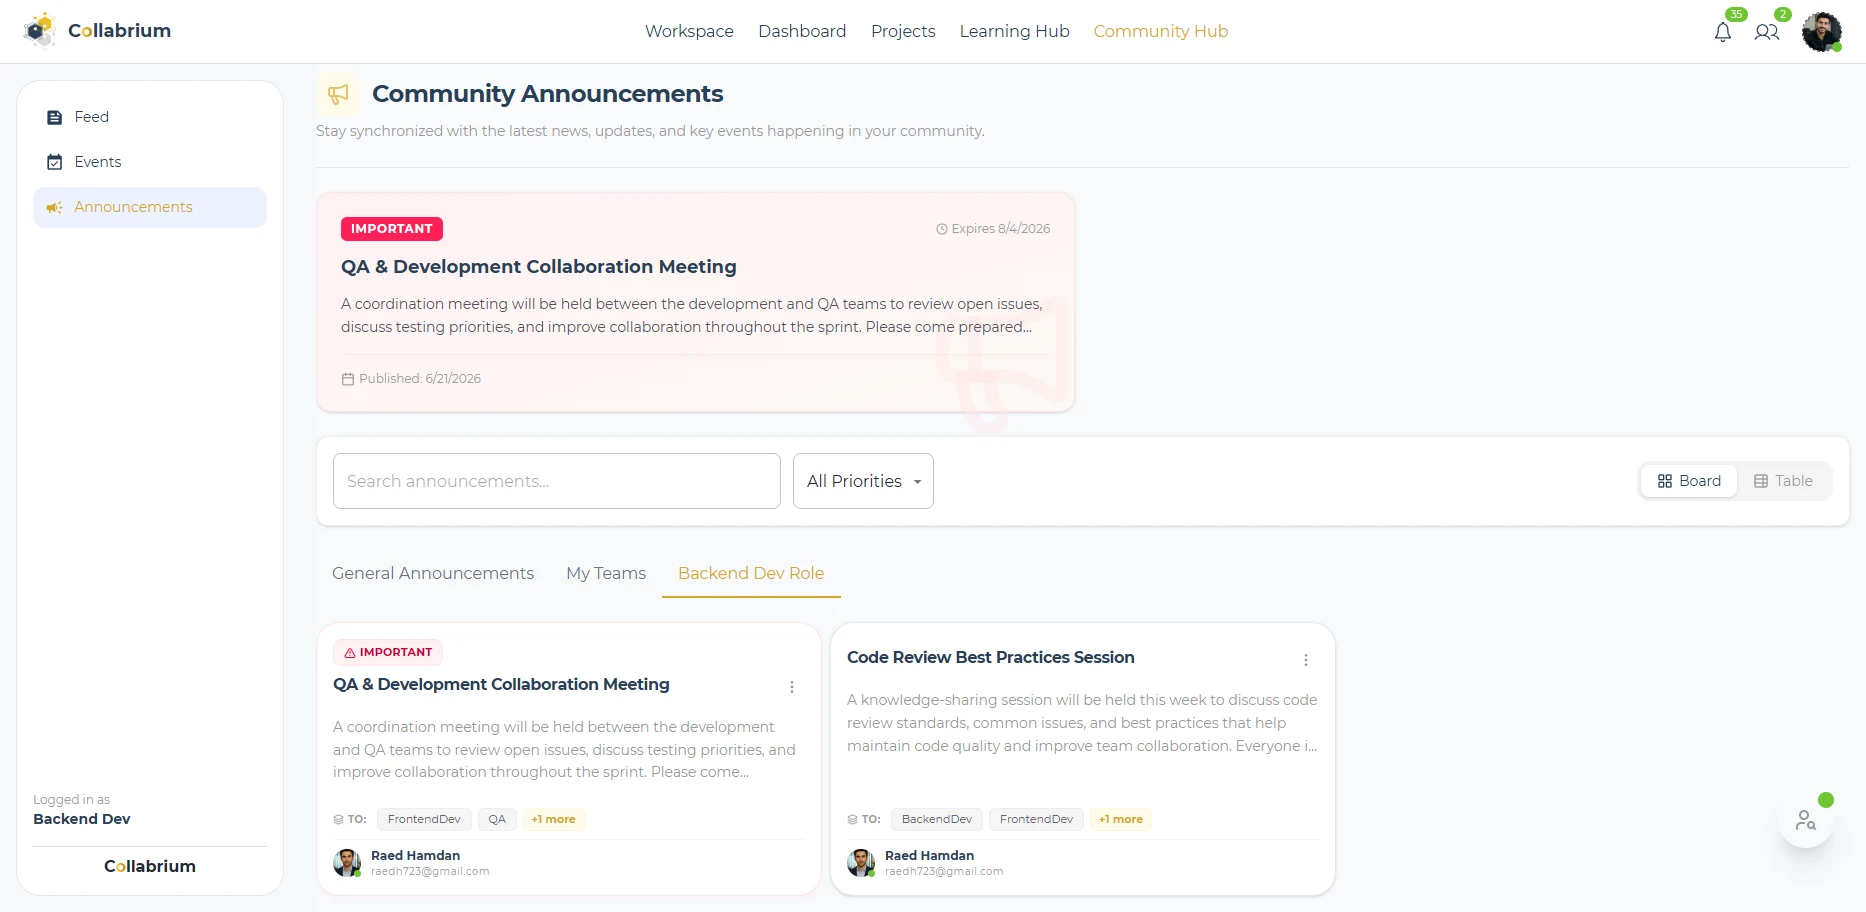This screenshot has height=912, width=1866.
Task: Switch to My Teams tab
Action: 606,573
